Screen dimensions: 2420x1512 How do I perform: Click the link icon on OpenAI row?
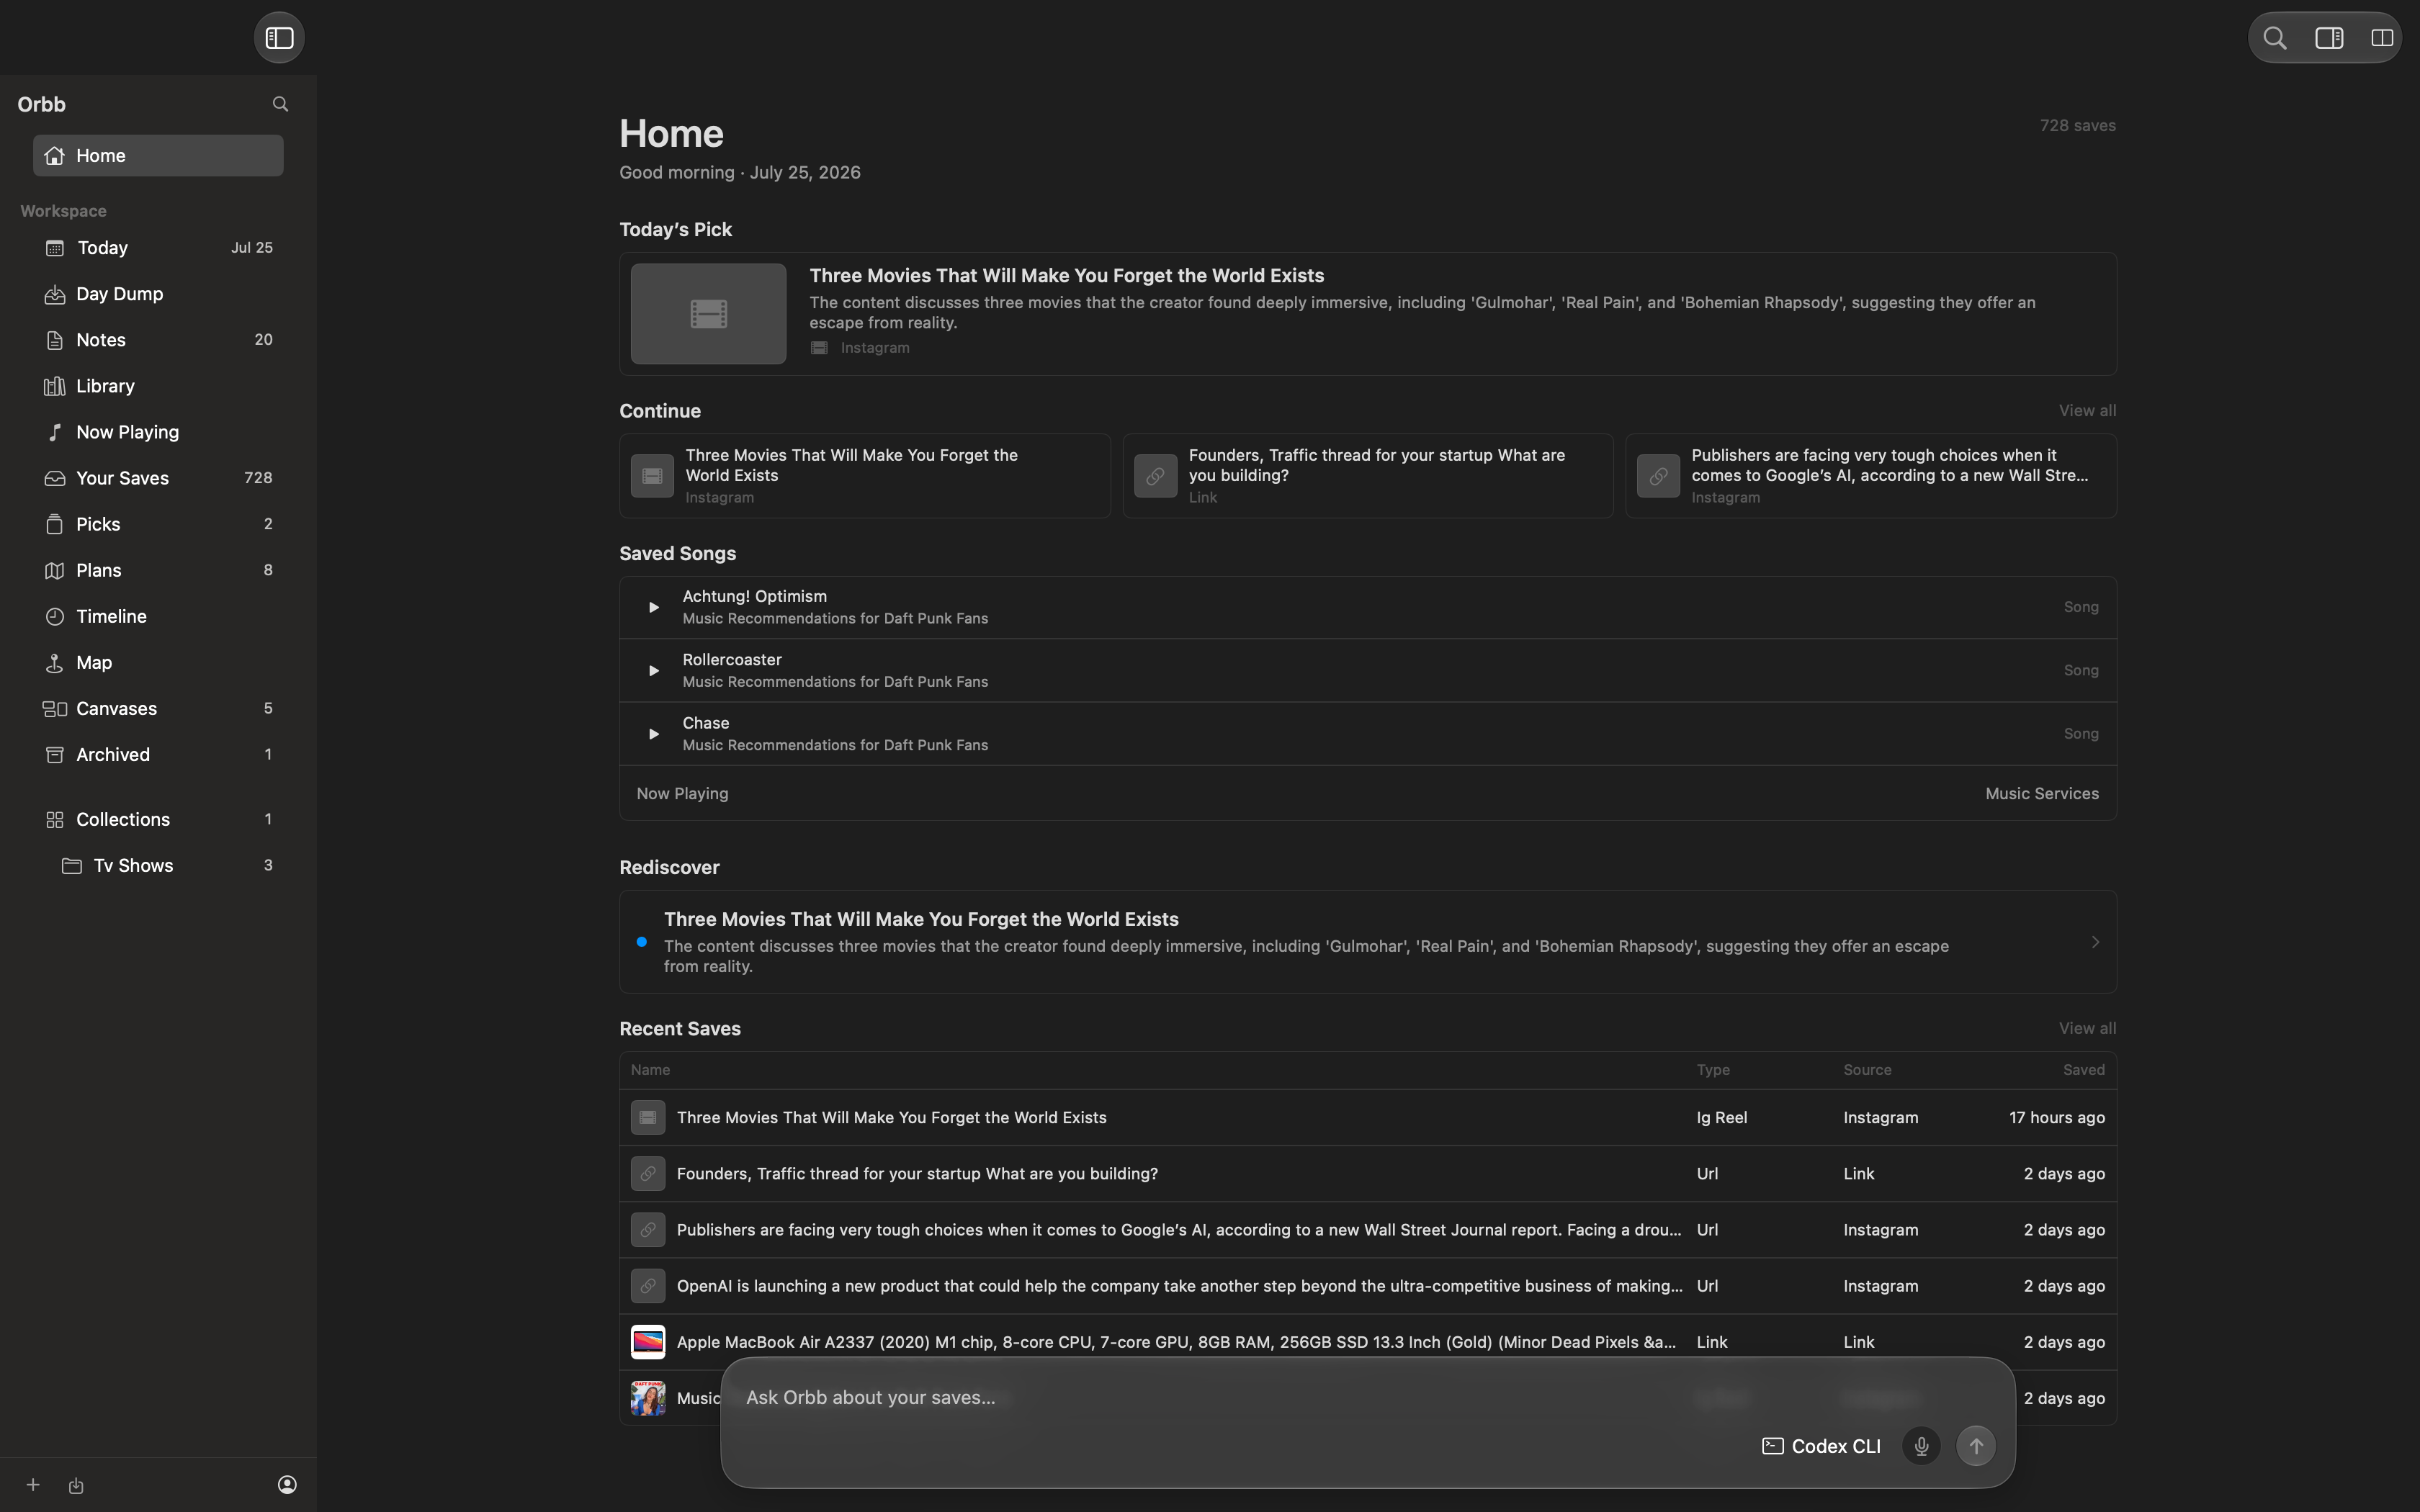pos(648,1286)
